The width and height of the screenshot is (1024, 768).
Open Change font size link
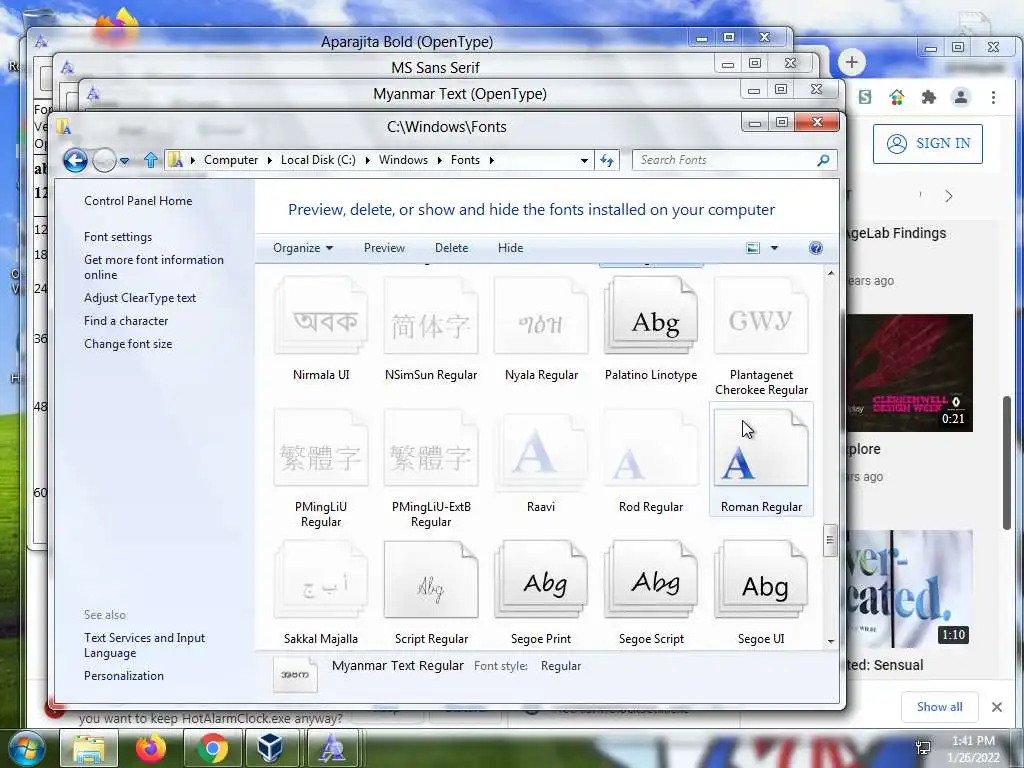click(x=128, y=344)
